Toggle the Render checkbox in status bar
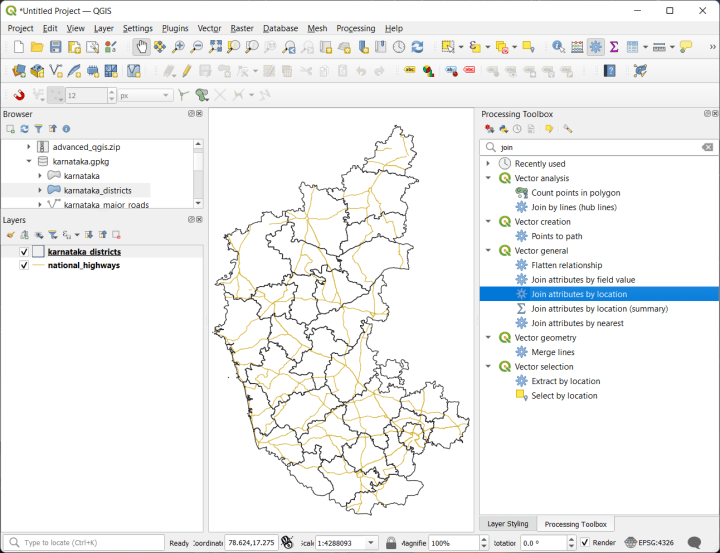The height and width of the screenshot is (553, 720). point(585,542)
